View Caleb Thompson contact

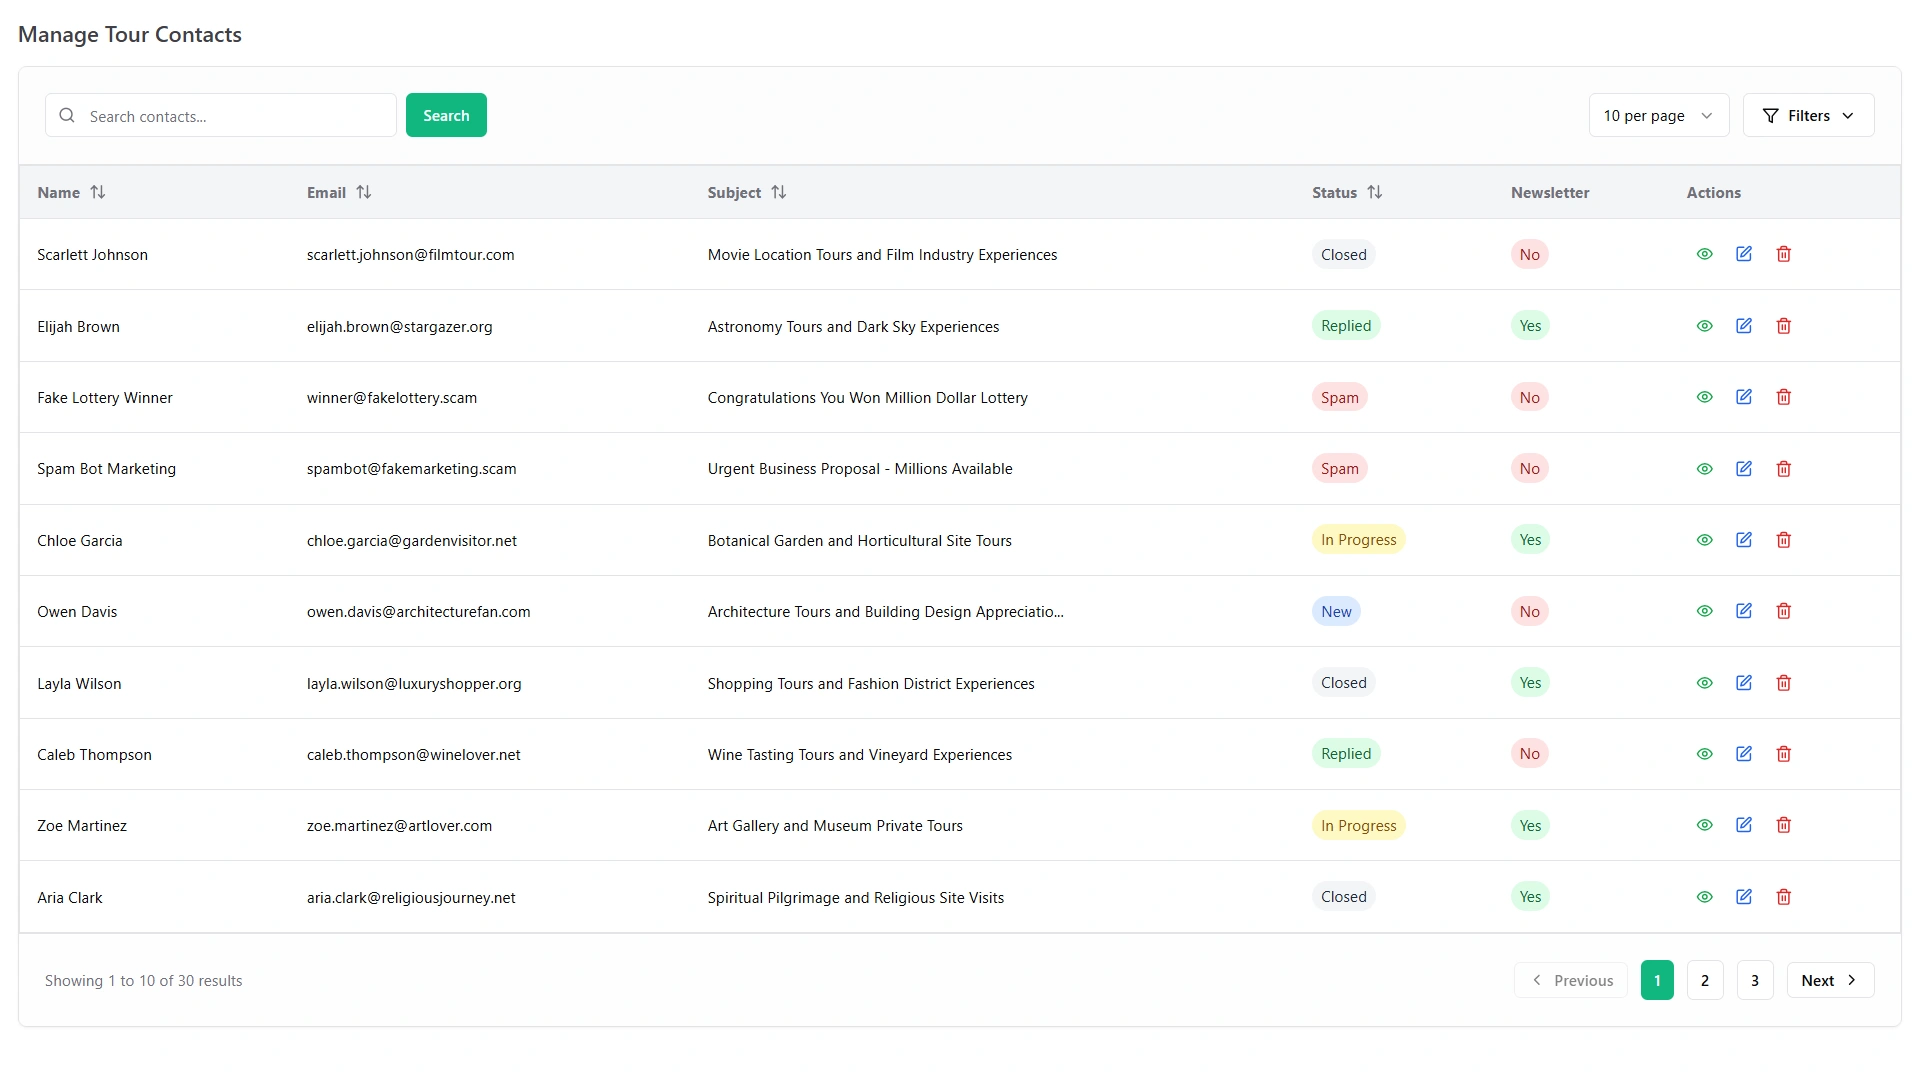[1705, 754]
